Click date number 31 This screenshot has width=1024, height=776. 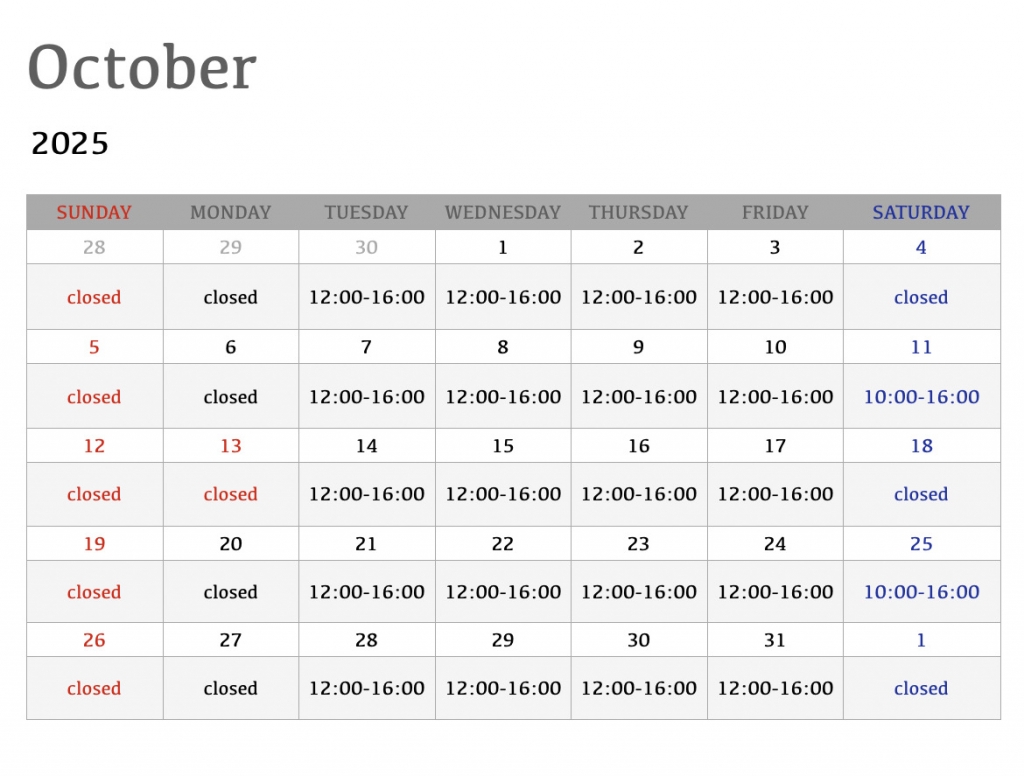coord(775,640)
